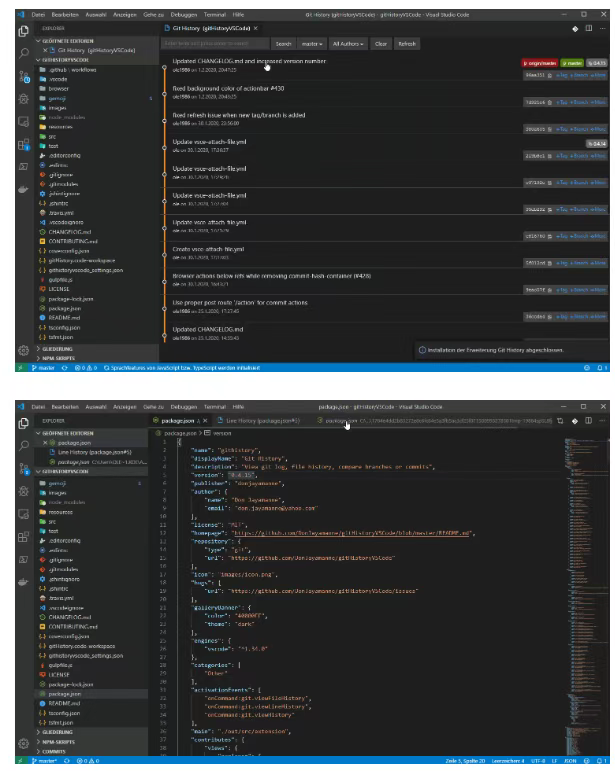The height and width of the screenshot is (771, 615).
Task: Select commit 'Create vsce-attach-file.yml'
Action: pos(208,249)
